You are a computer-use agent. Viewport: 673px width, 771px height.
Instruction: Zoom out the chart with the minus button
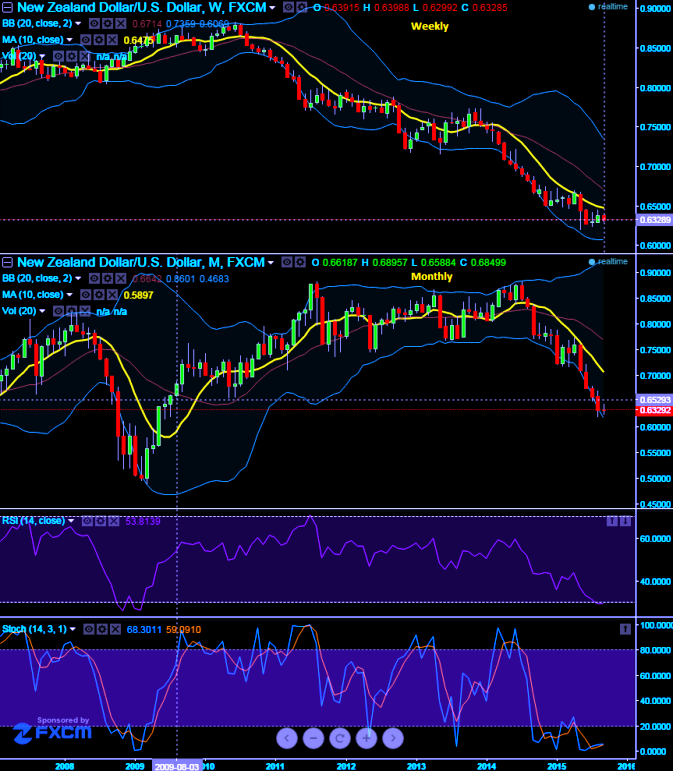(314, 738)
